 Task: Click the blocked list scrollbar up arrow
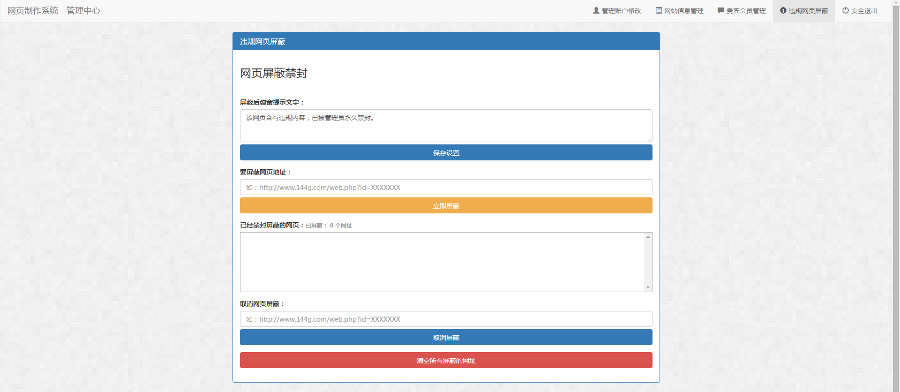(x=648, y=236)
